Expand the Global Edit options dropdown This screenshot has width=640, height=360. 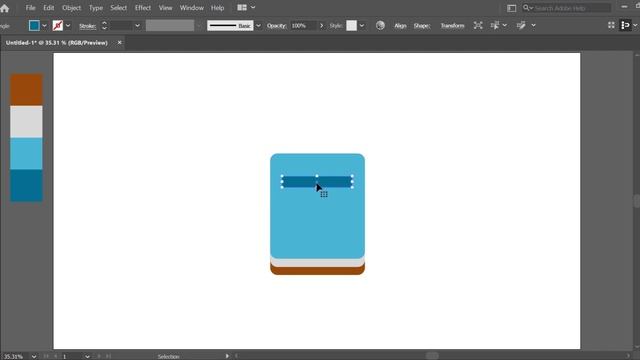tap(533, 25)
